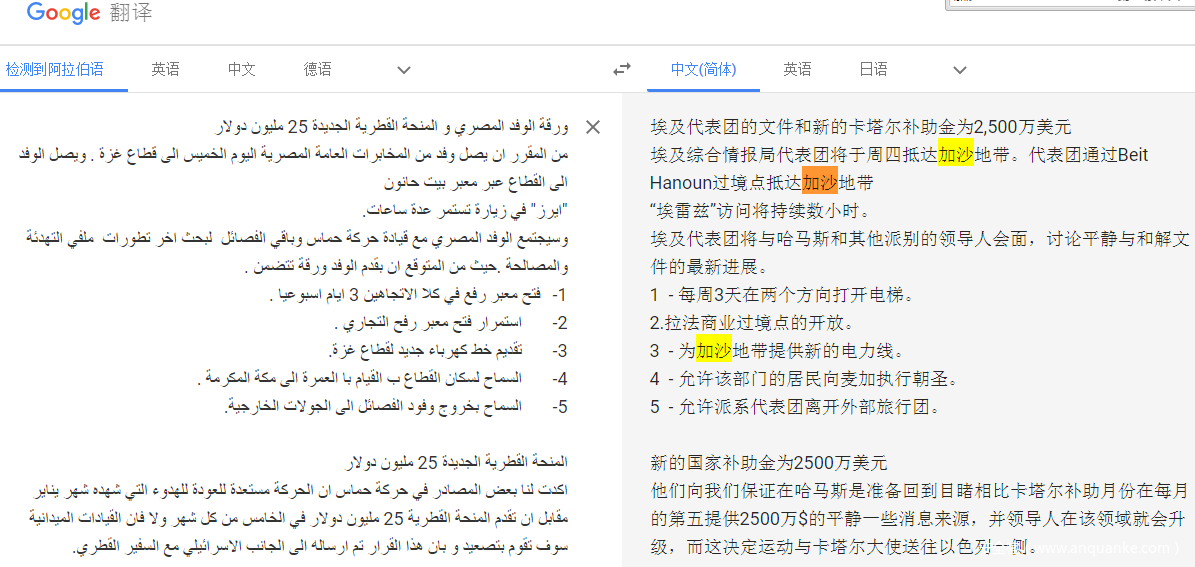Switch the translation target to 日语
Viewport: 1195px width, 567px height.
pos(873,69)
